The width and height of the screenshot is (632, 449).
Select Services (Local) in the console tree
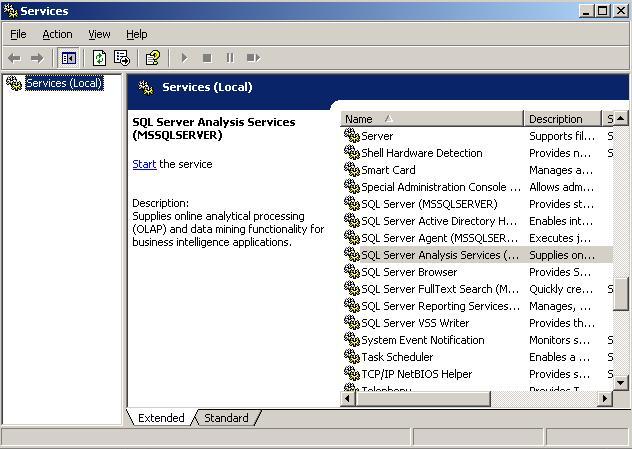(x=64, y=83)
